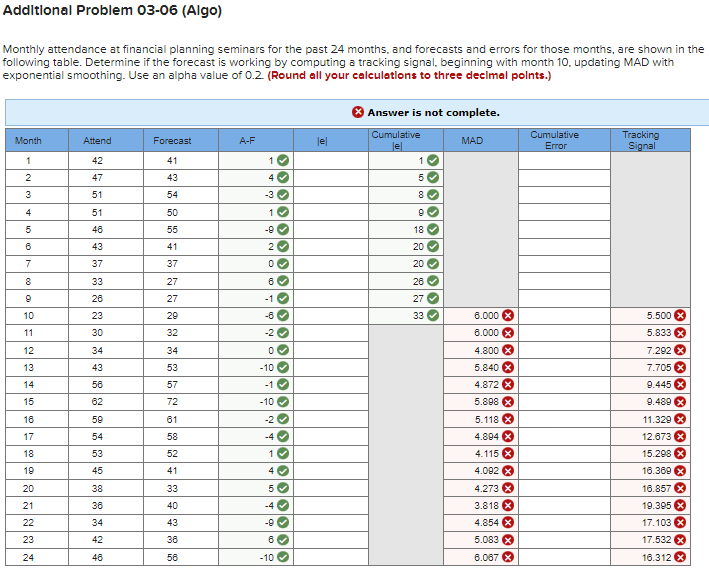Click the |e| input cell for month 24
The height and width of the screenshot is (573, 709).
pos(331,557)
